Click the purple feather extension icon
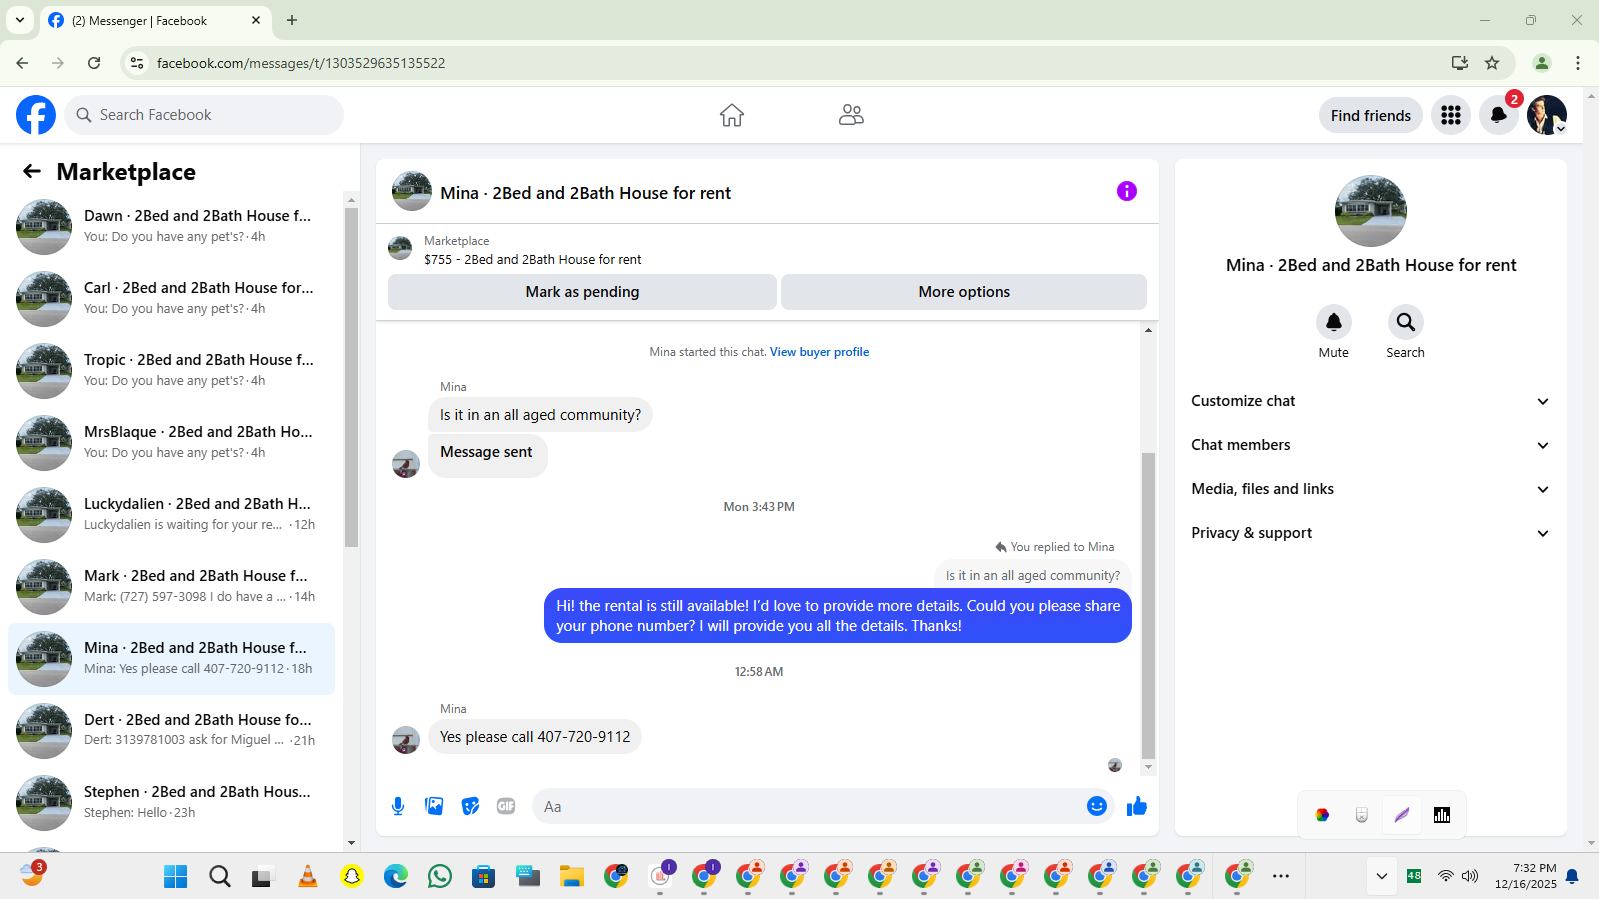 1402,815
